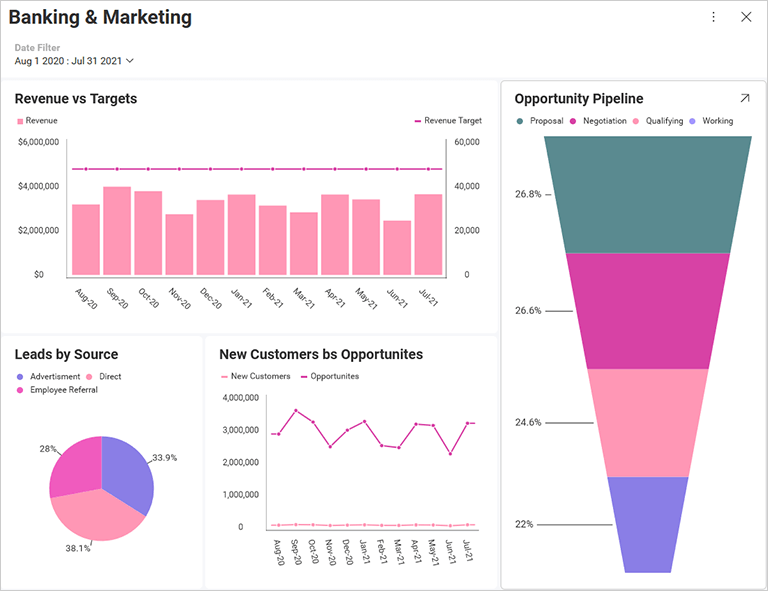Select the Aug 1 2020 date range
Viewport: 768px width, 591px height.
coord(68,61)
